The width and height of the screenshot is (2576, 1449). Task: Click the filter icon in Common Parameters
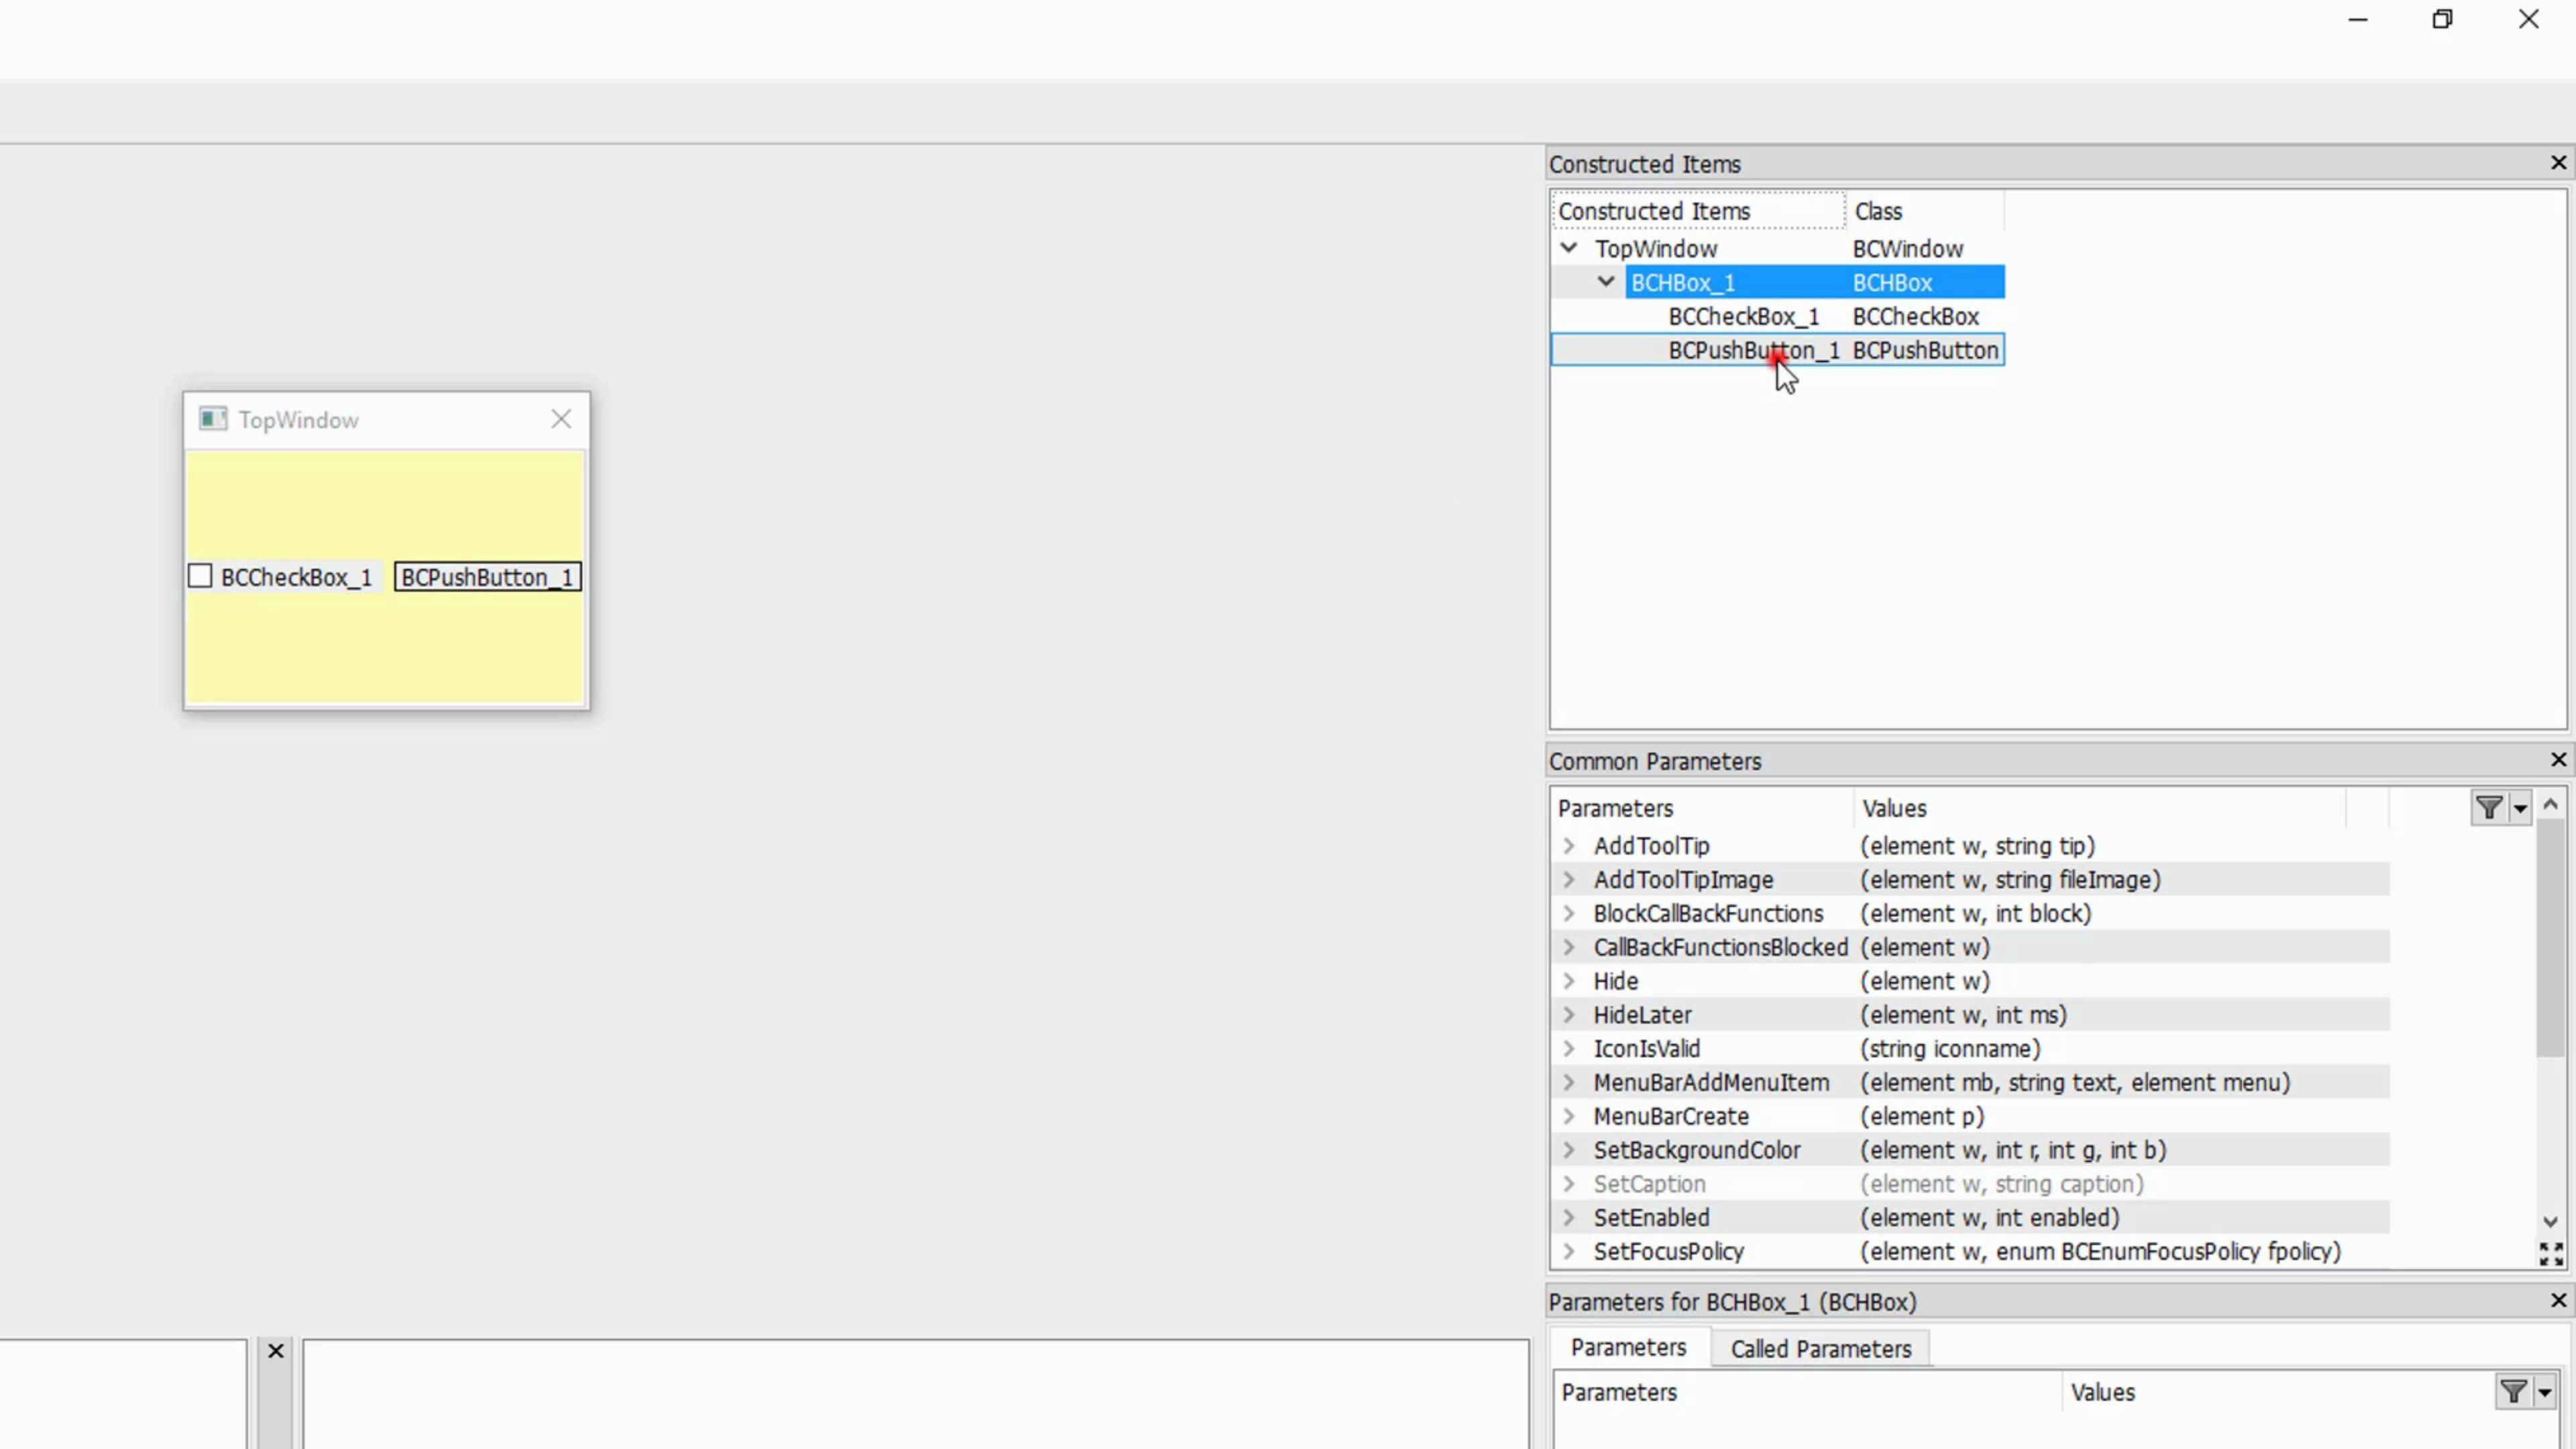click(2489, 807)
